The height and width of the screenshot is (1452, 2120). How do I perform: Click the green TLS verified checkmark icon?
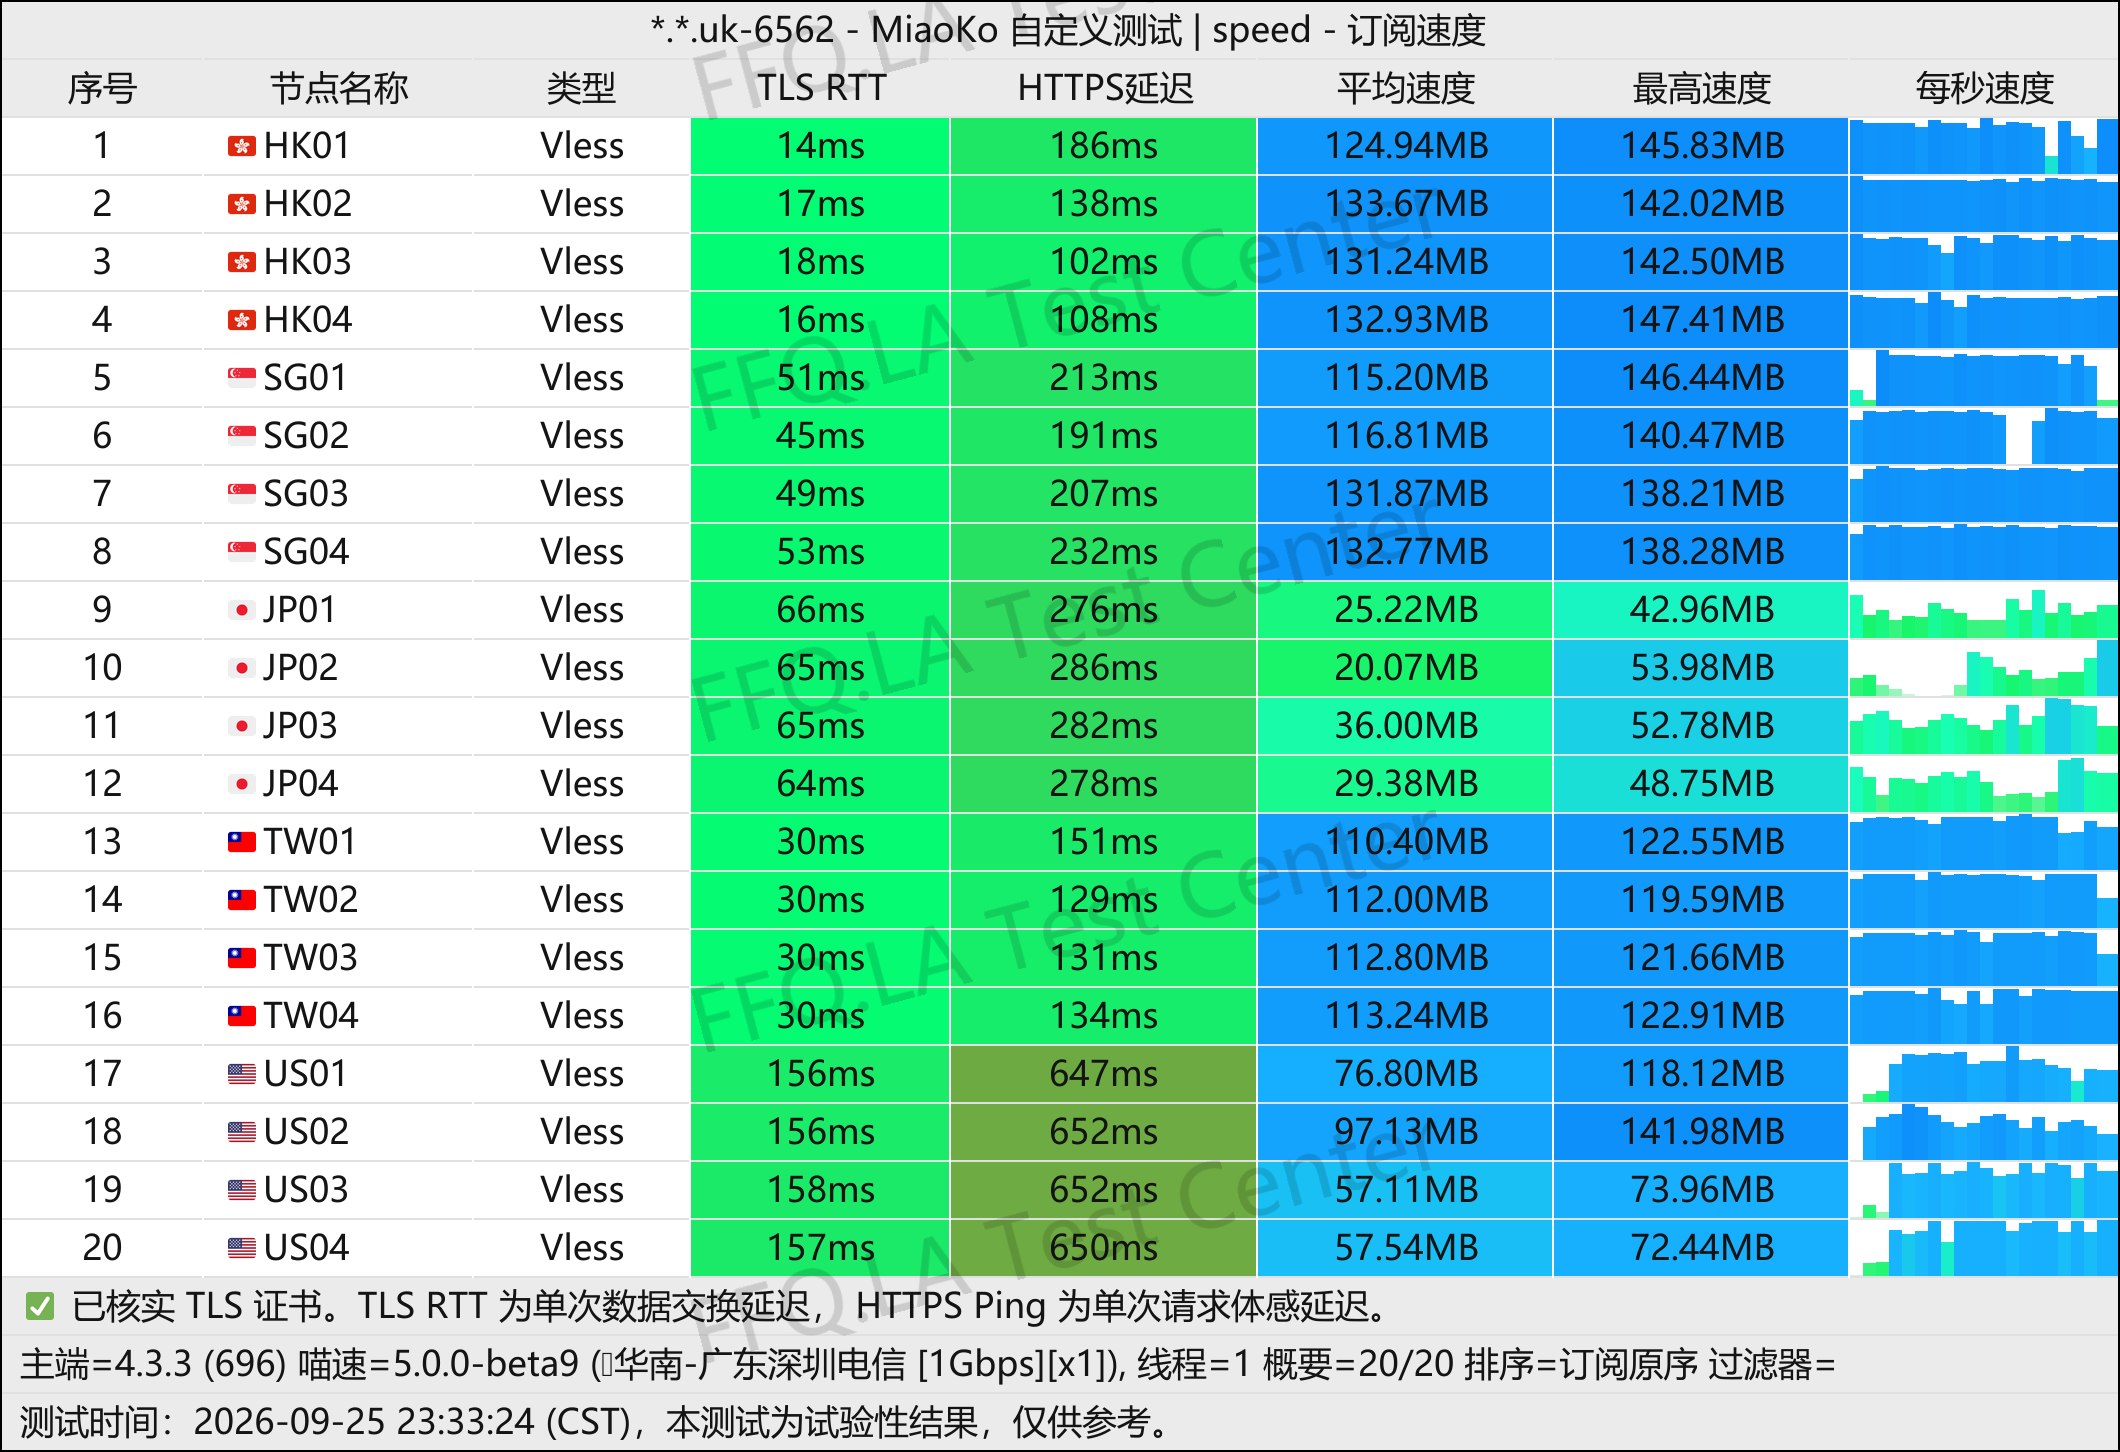pos(40,1306)
